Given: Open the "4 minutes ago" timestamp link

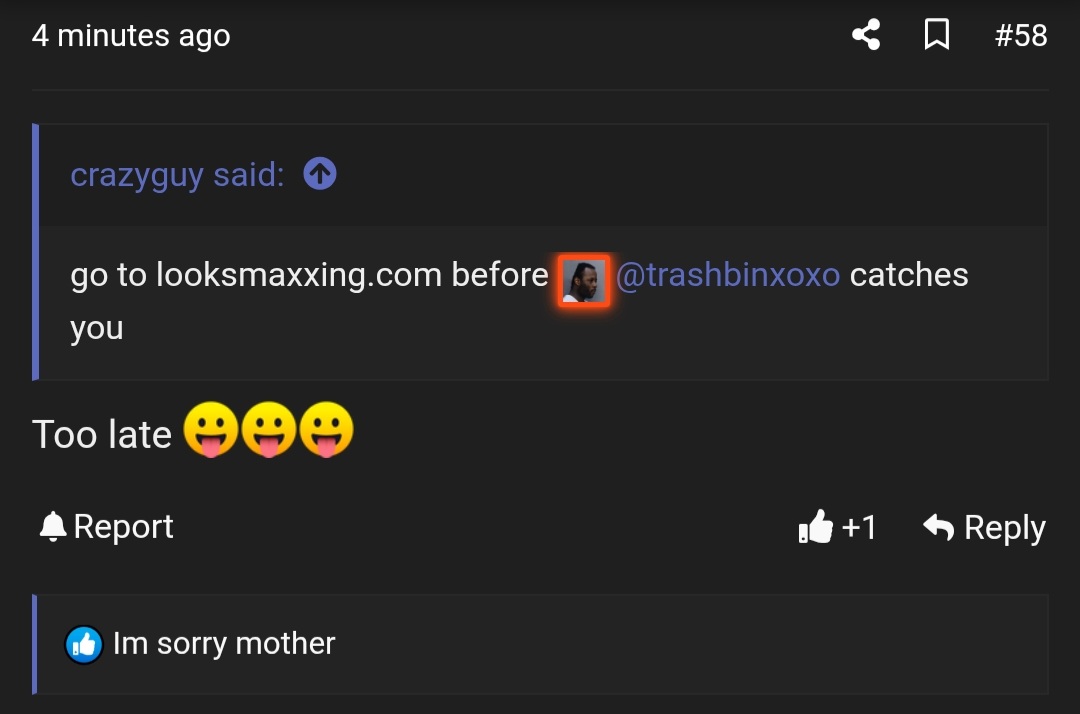Looking at the screenshot, I should [x=131, y=36].
